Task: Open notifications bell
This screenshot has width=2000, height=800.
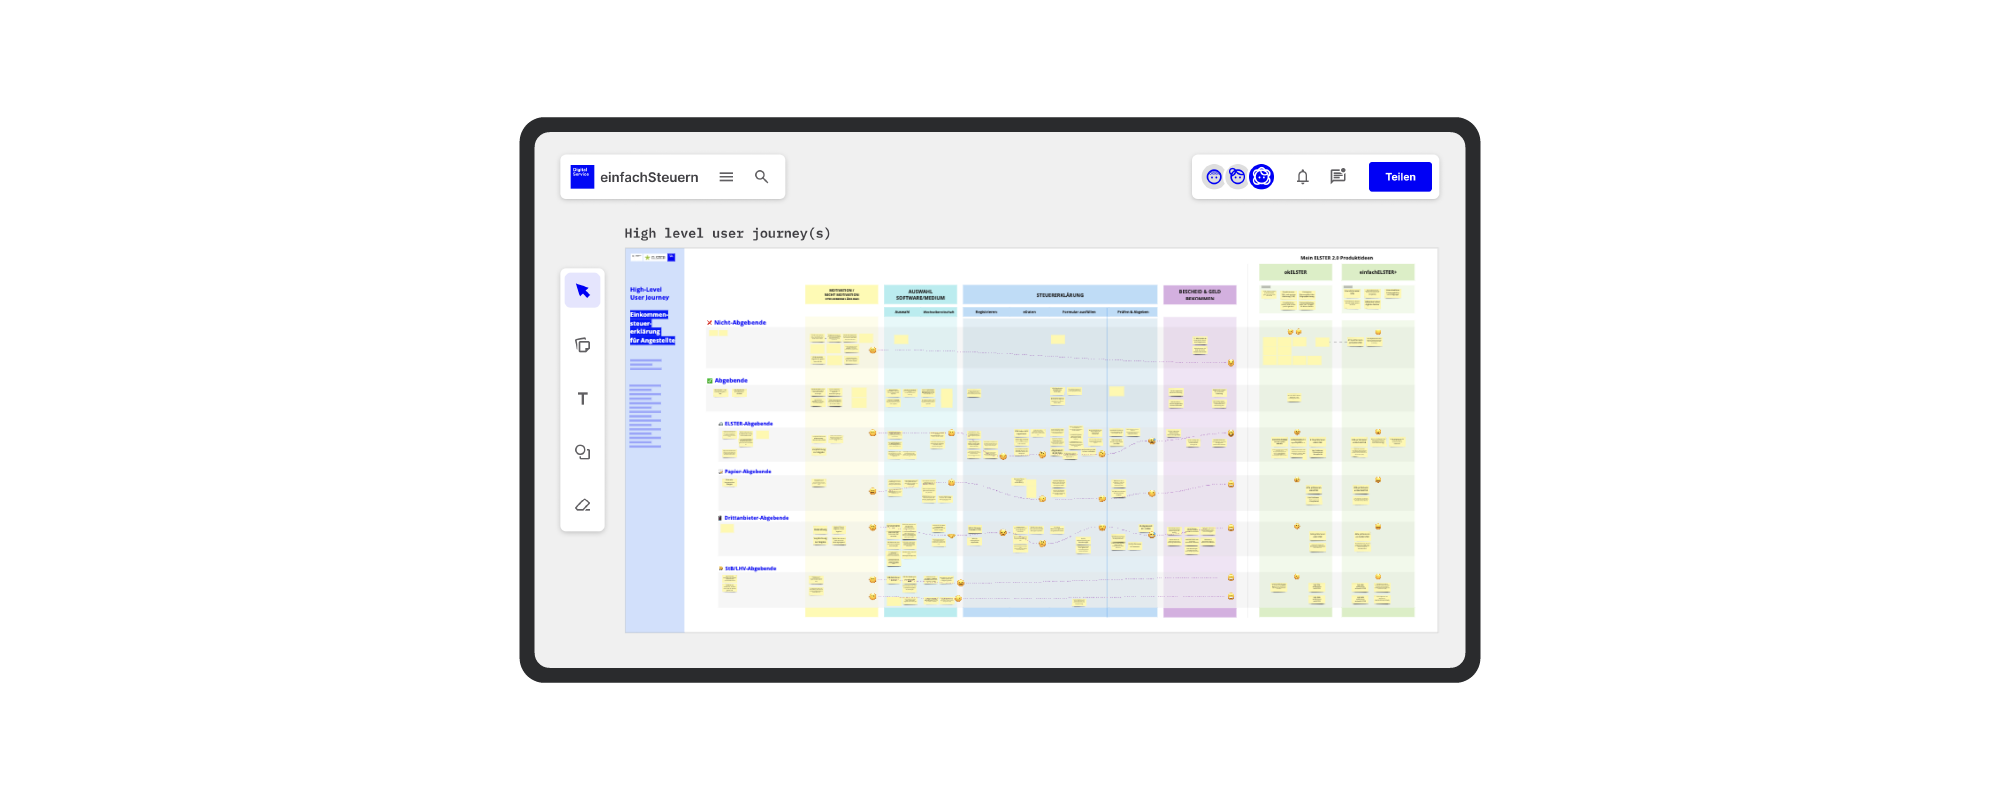Action: tap(1302, 177)
